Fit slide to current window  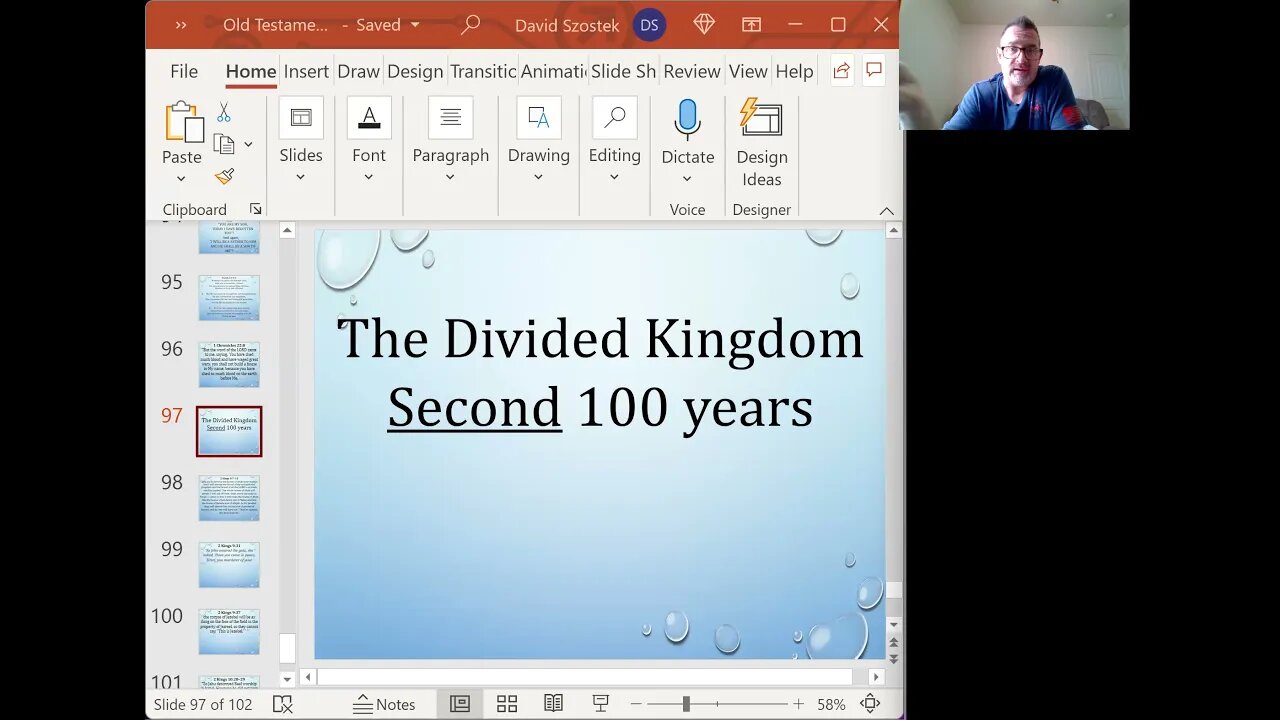[x=870, y=704]
